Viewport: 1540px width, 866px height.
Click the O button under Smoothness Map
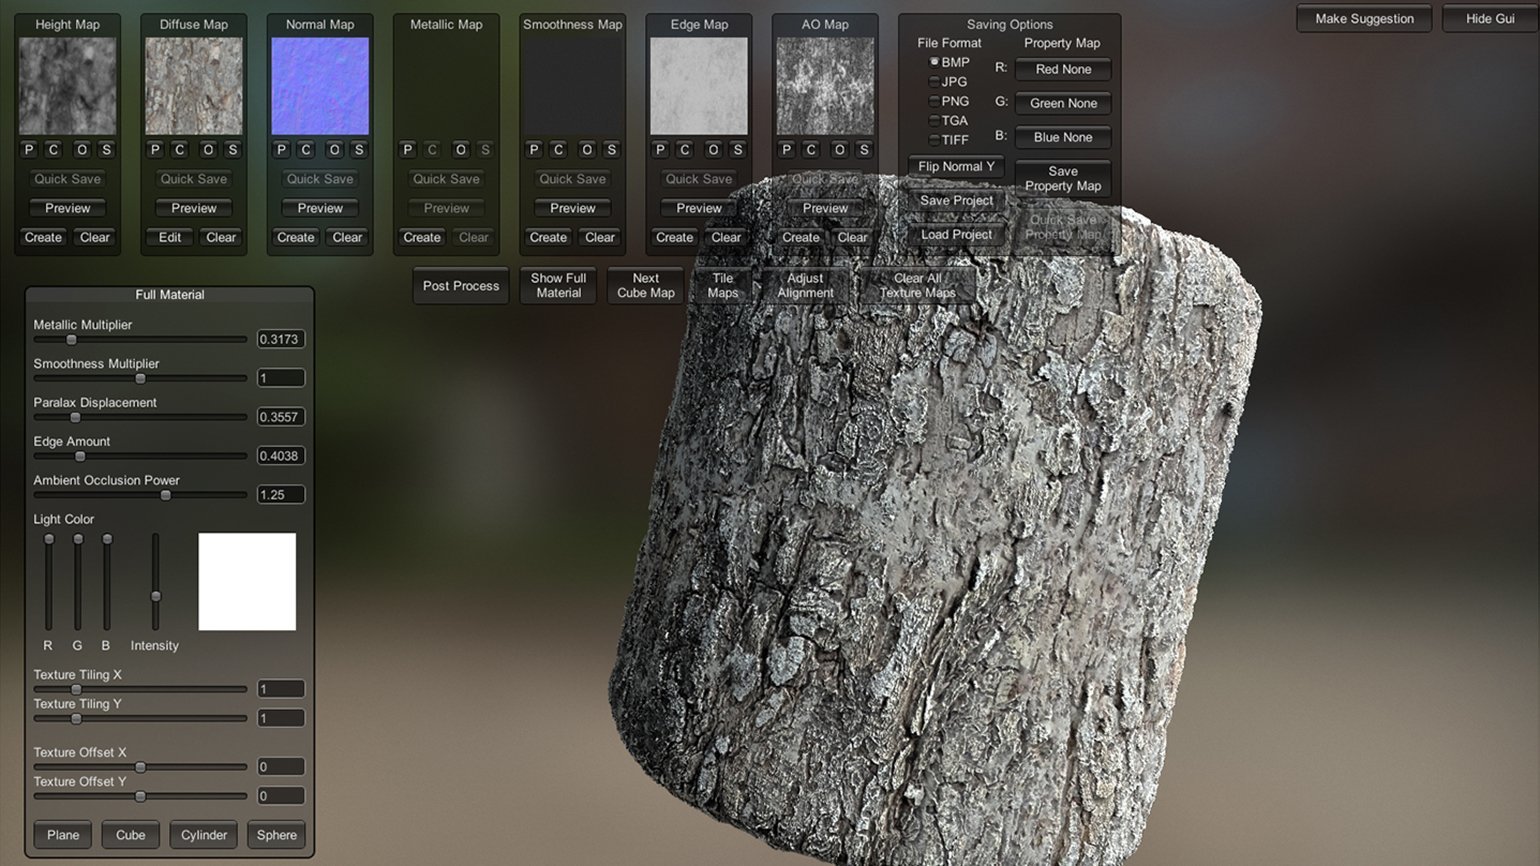pos(587,150)
